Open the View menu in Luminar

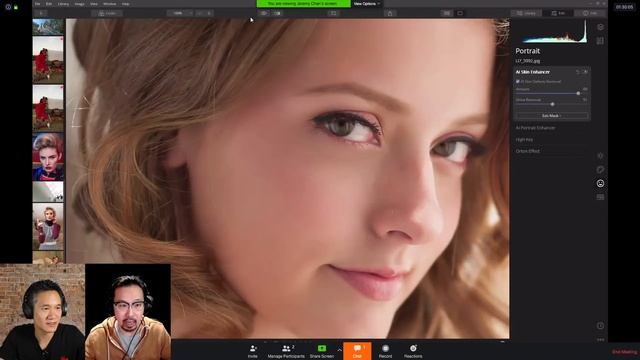tap(94, 4)
